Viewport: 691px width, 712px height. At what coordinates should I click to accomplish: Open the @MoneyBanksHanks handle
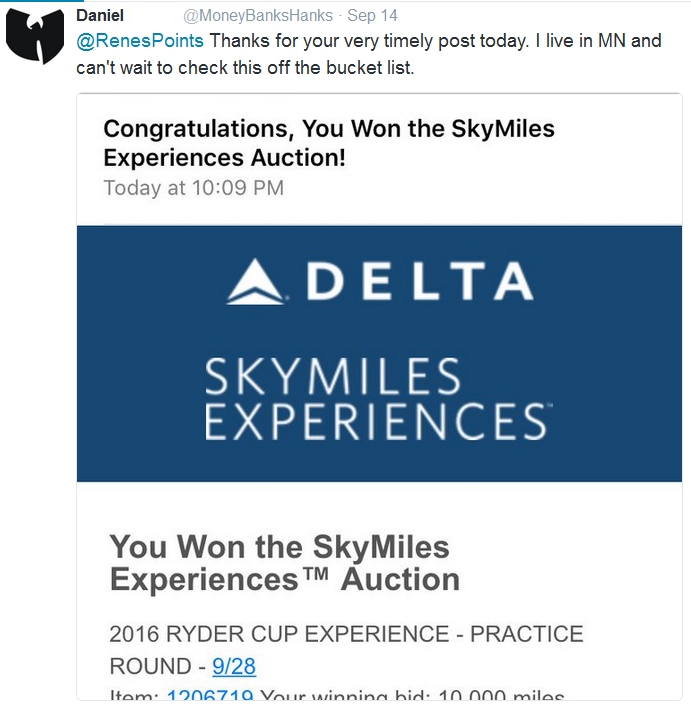coord(257,16)
